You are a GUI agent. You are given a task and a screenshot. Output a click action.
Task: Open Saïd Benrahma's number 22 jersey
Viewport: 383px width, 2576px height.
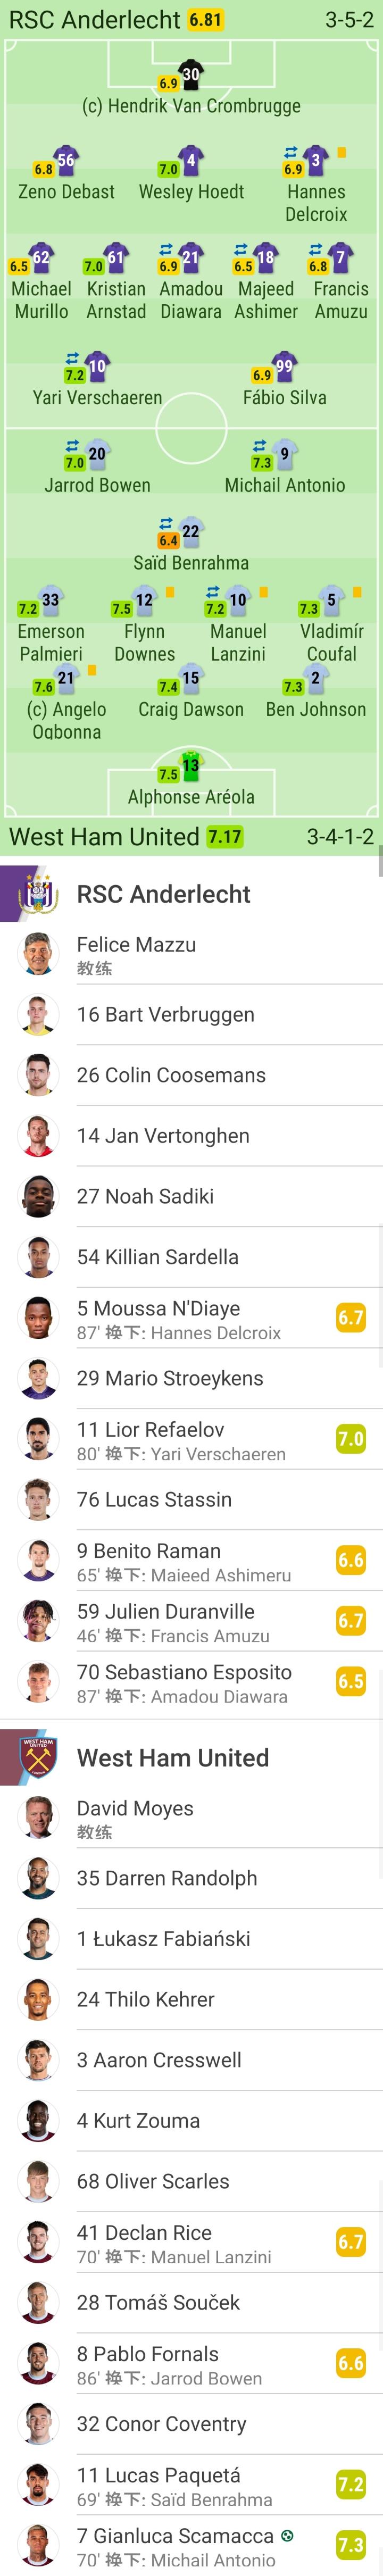190,532
